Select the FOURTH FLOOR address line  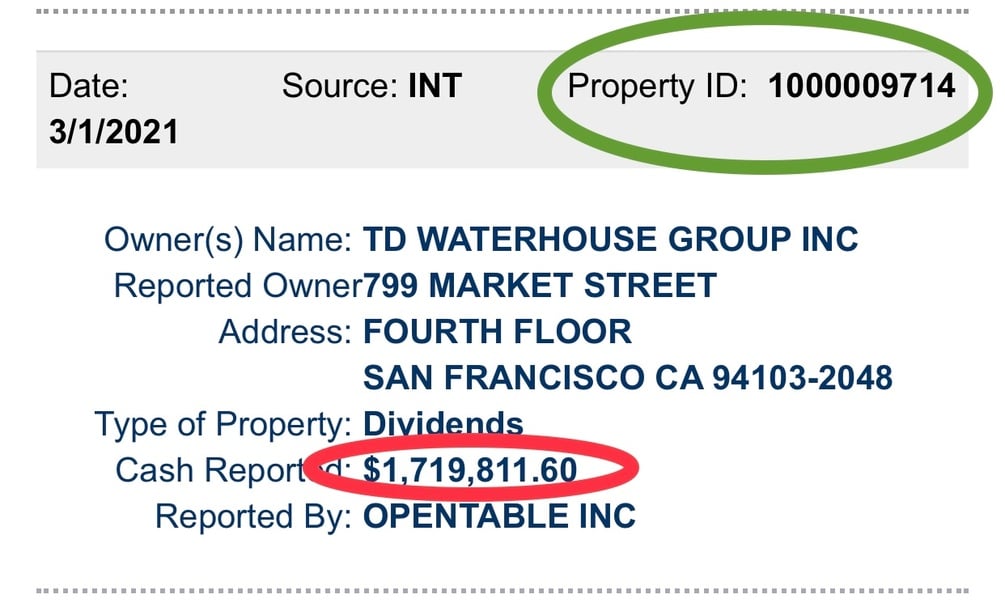point(497,332)
